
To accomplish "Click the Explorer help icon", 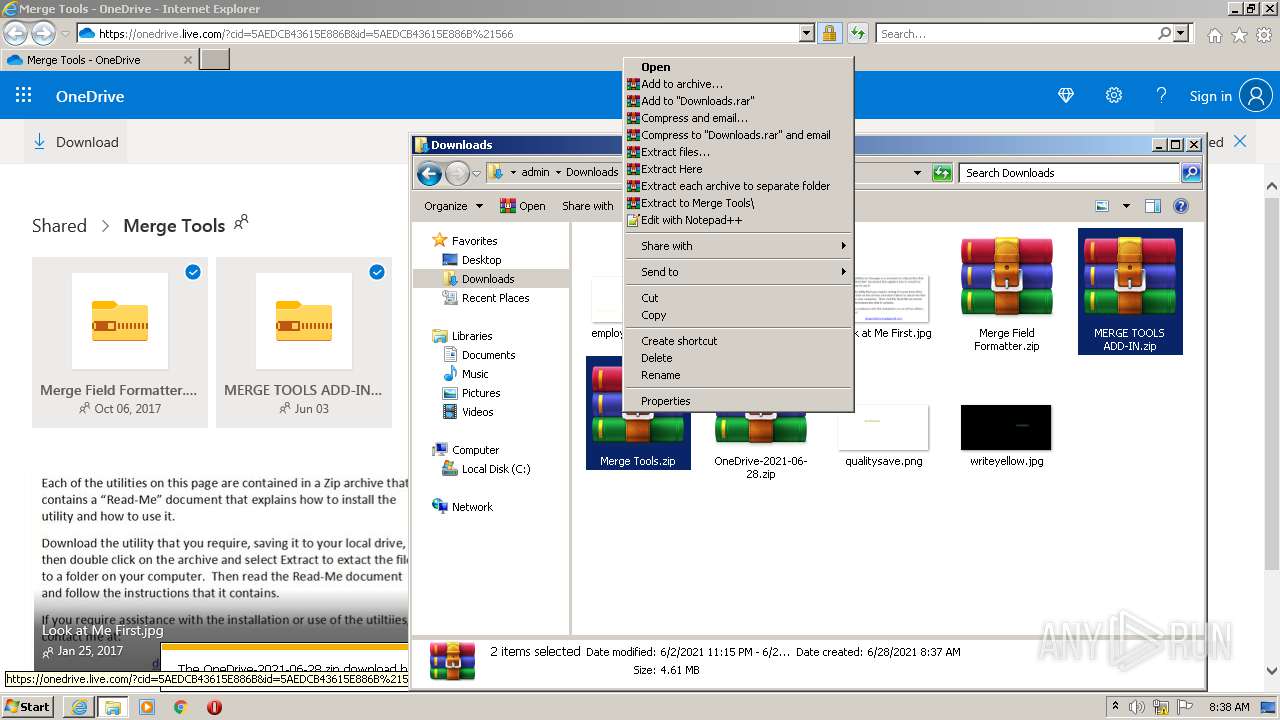I will coord(1181,206).
